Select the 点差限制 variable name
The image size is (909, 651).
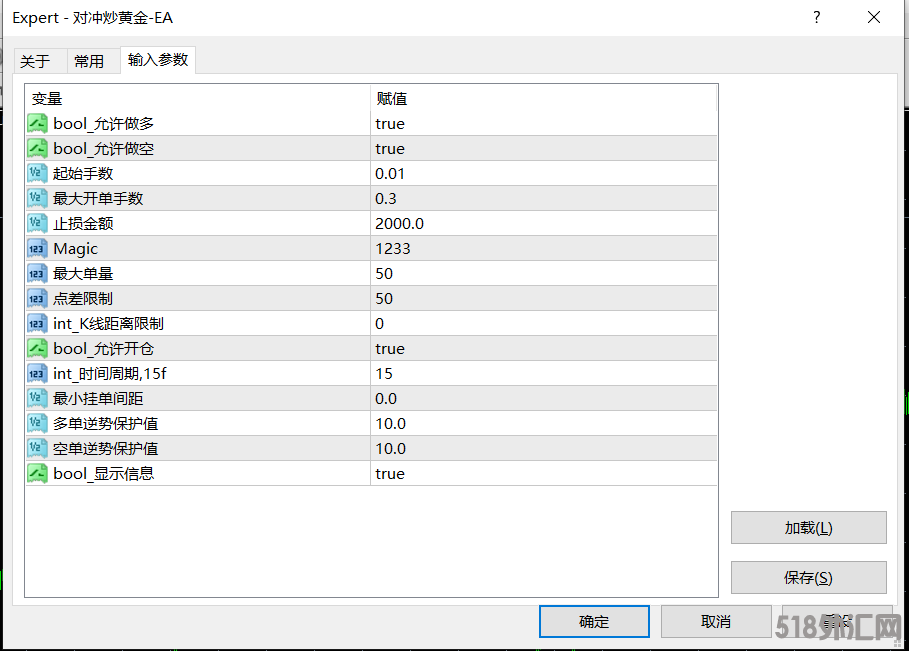83,298
